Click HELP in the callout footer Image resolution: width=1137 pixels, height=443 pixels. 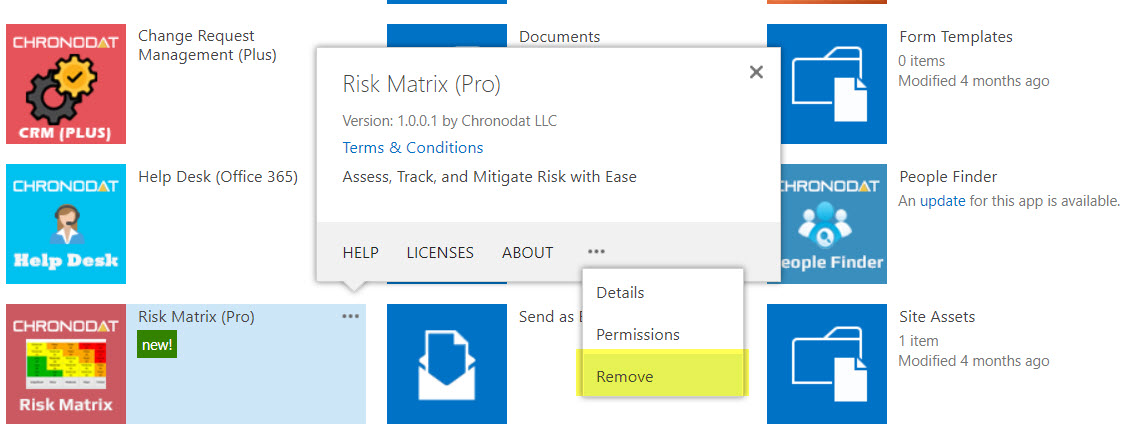(x=360, y=253)
